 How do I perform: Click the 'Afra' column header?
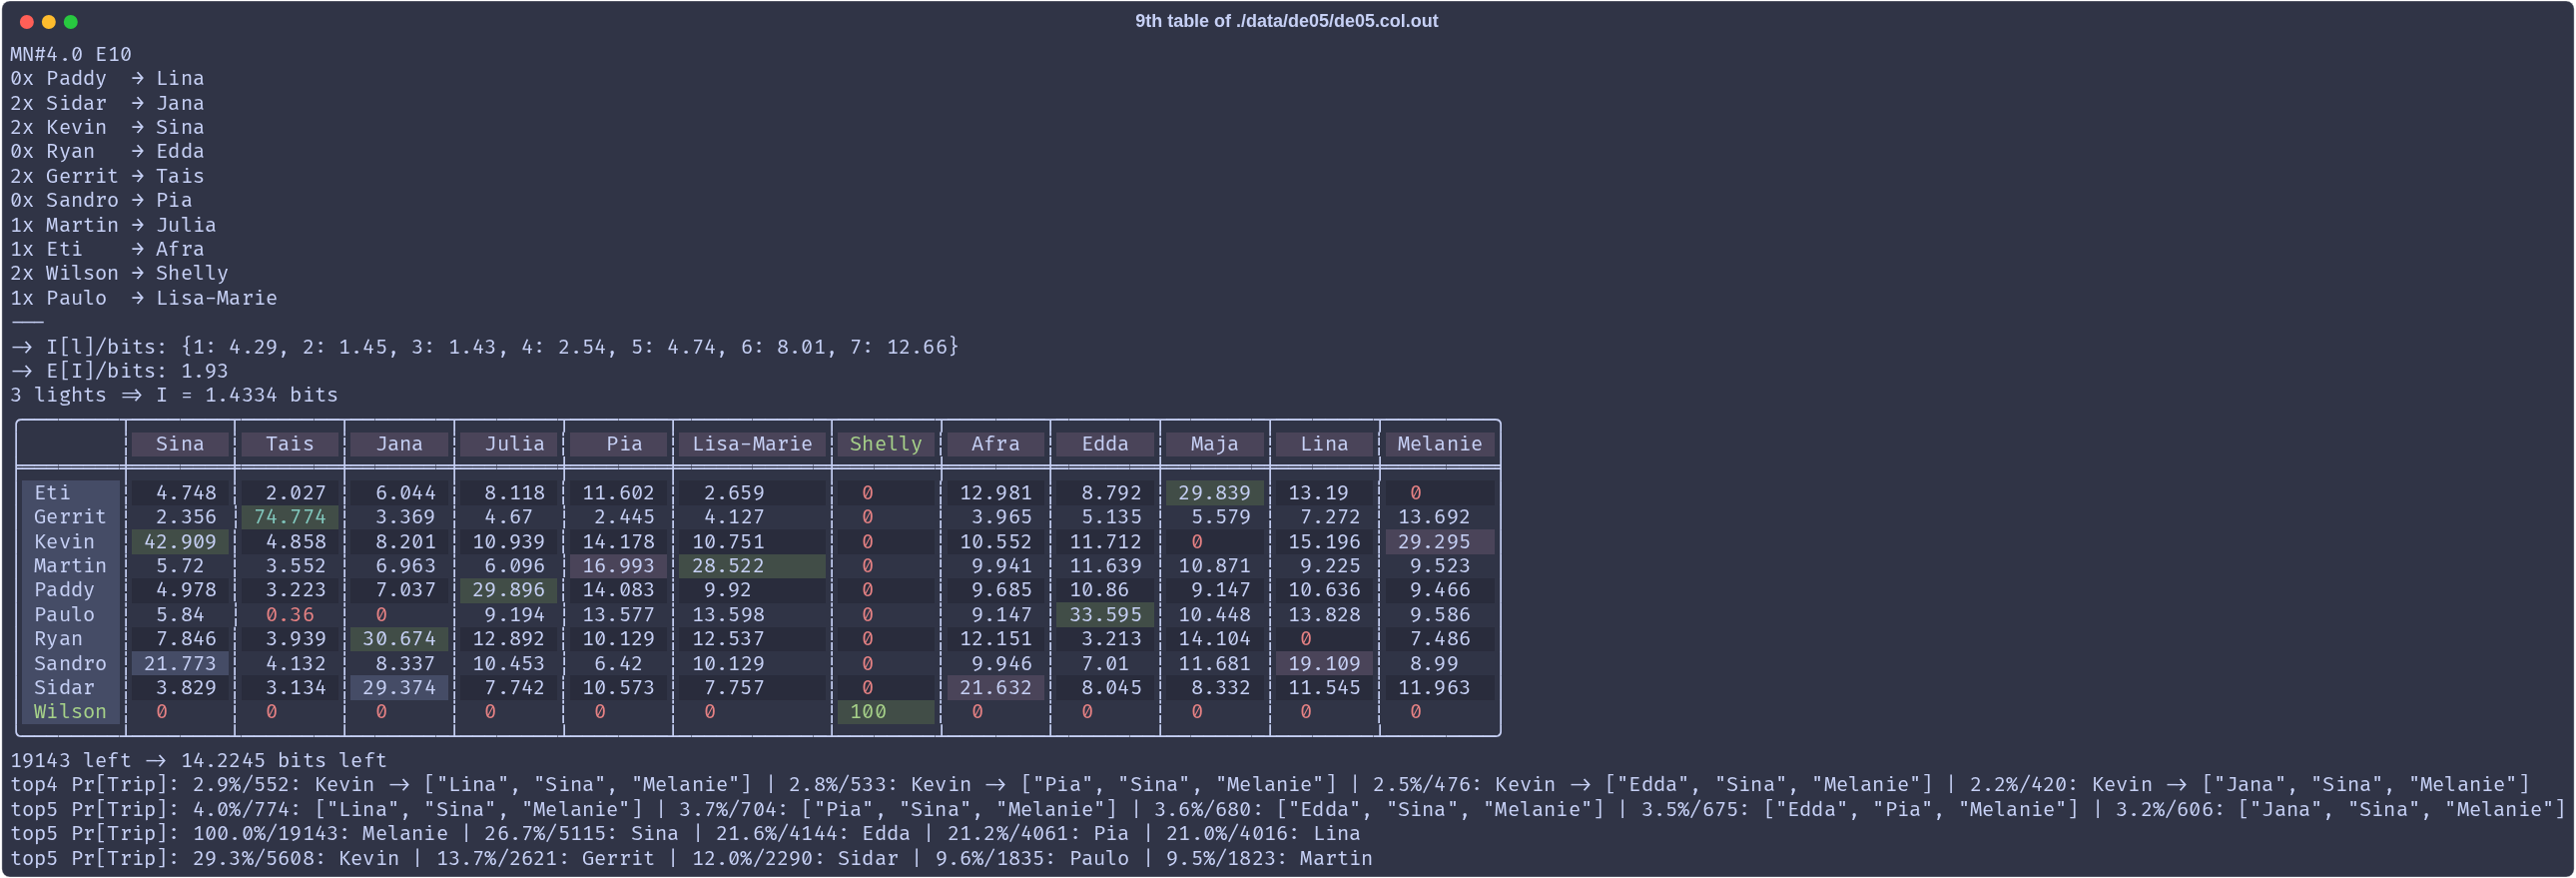(996, 444)
